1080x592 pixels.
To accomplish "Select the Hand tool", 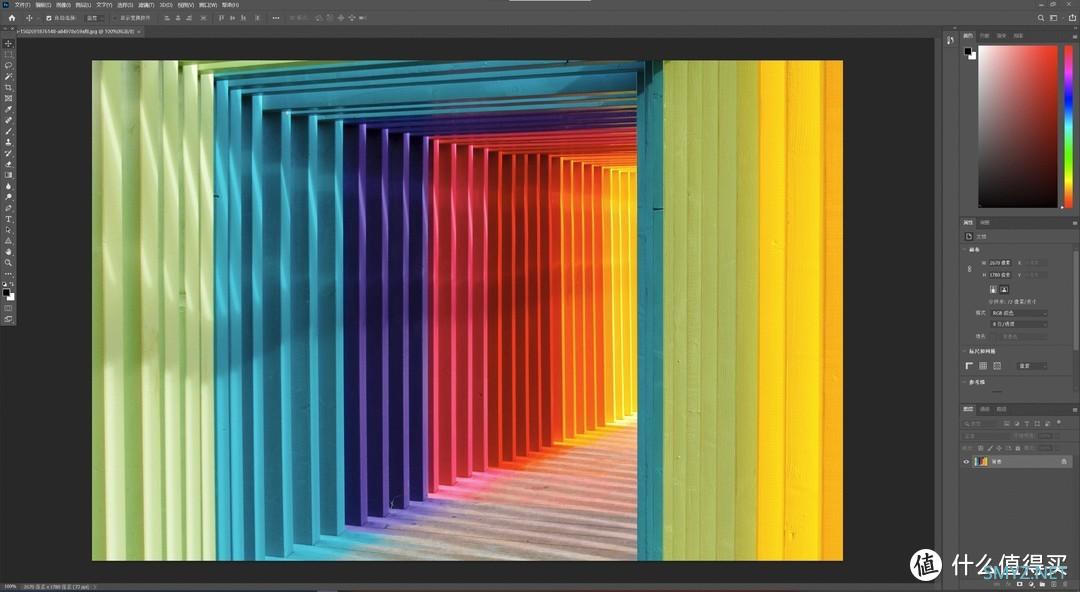I will coord(9,252).
